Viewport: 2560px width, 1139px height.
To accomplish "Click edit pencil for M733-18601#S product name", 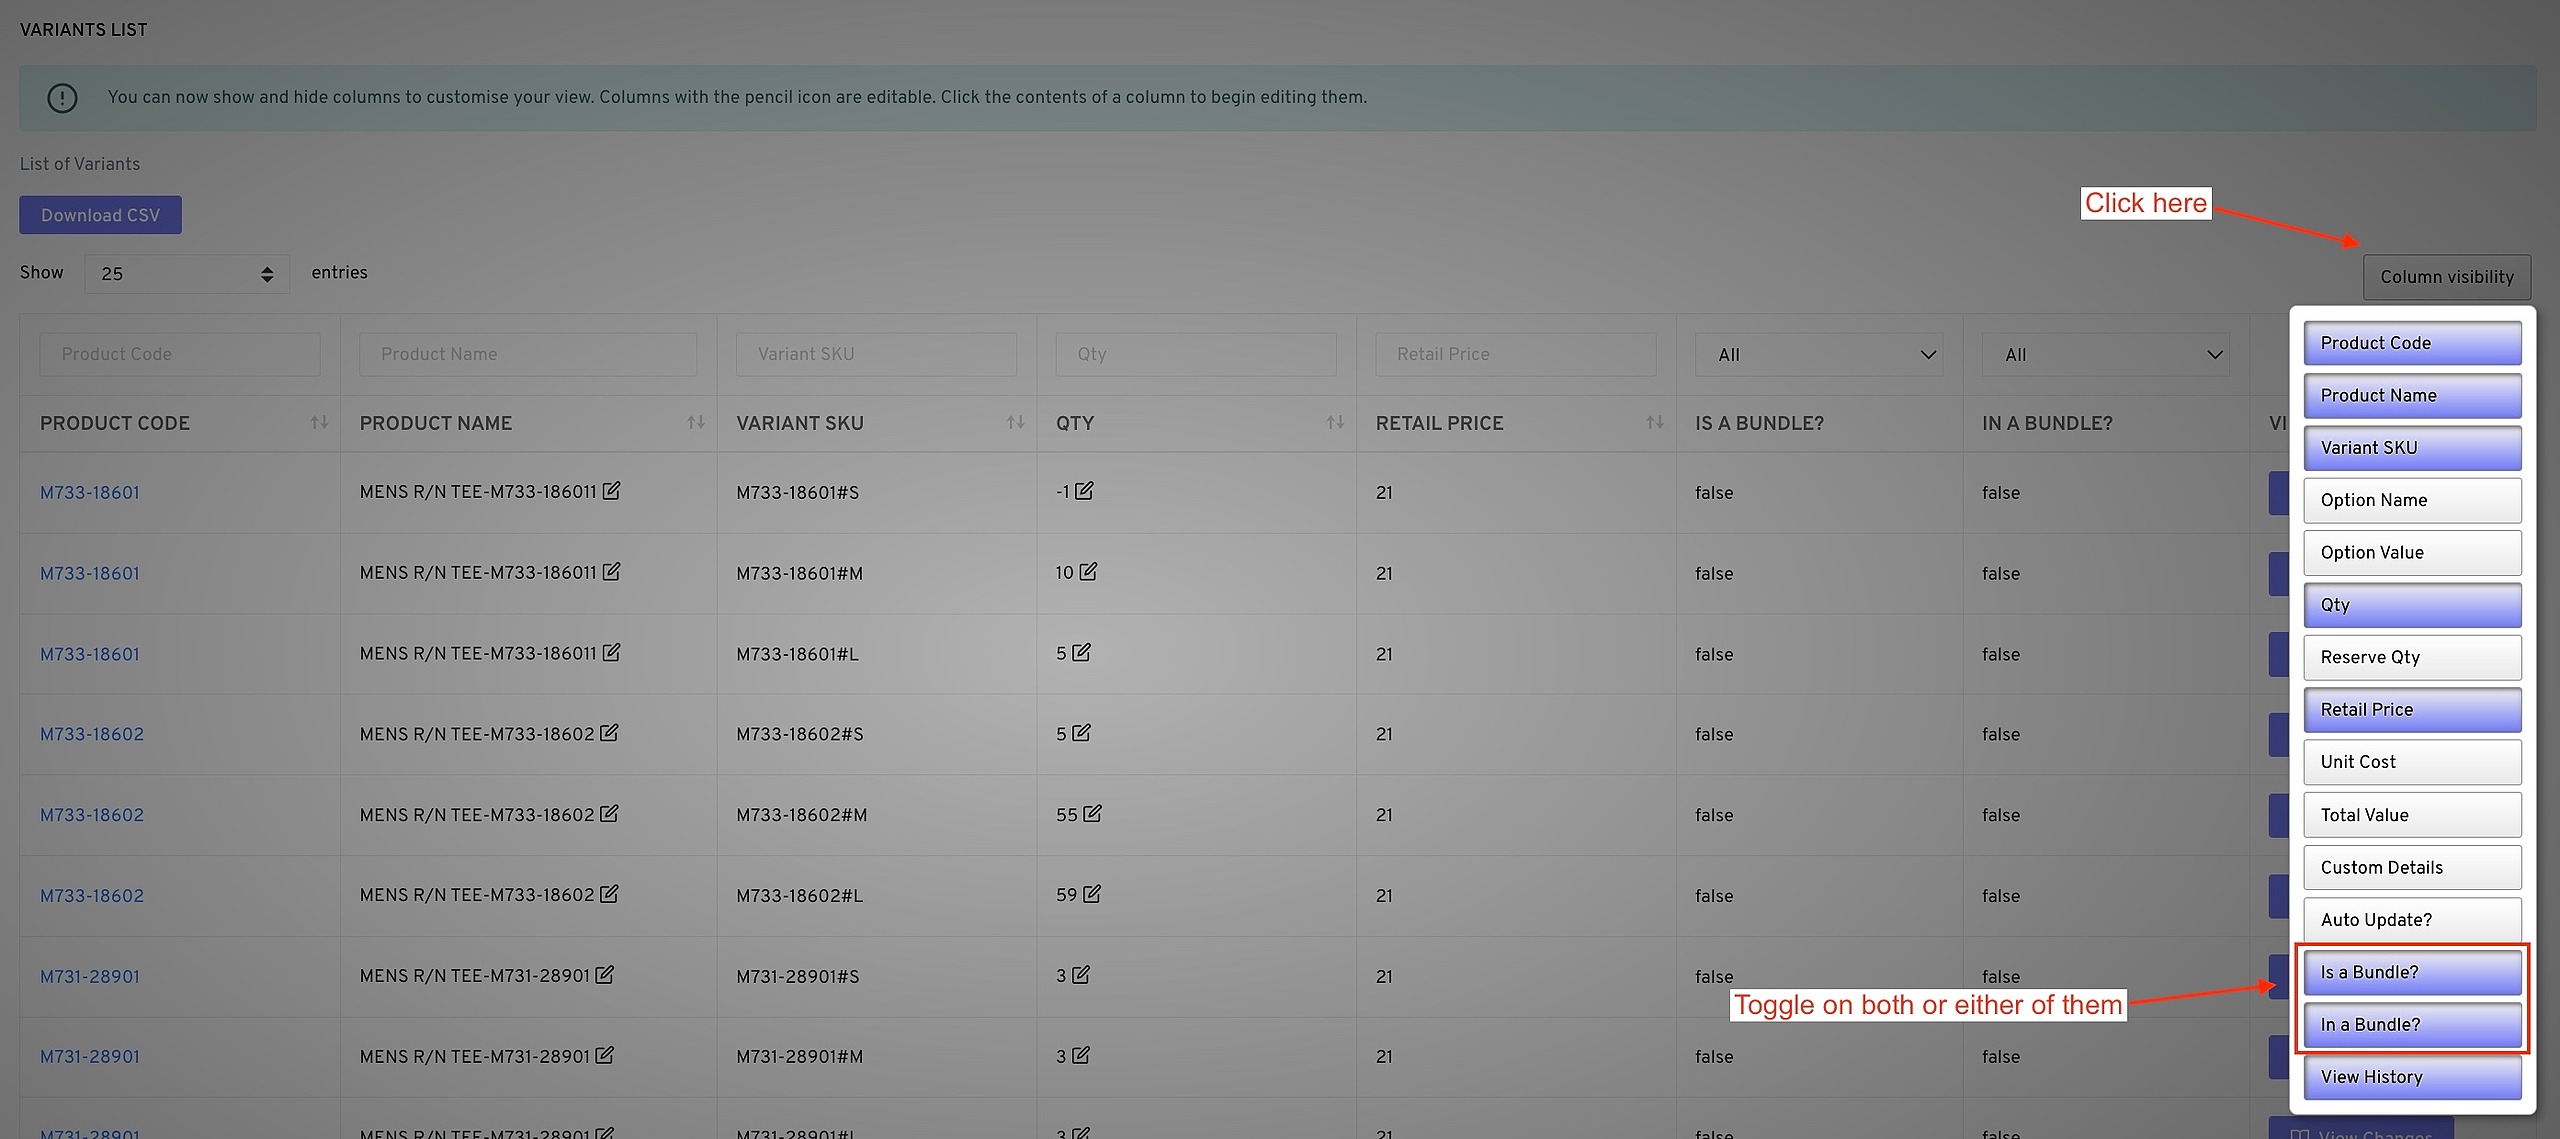I will point(611,491).
